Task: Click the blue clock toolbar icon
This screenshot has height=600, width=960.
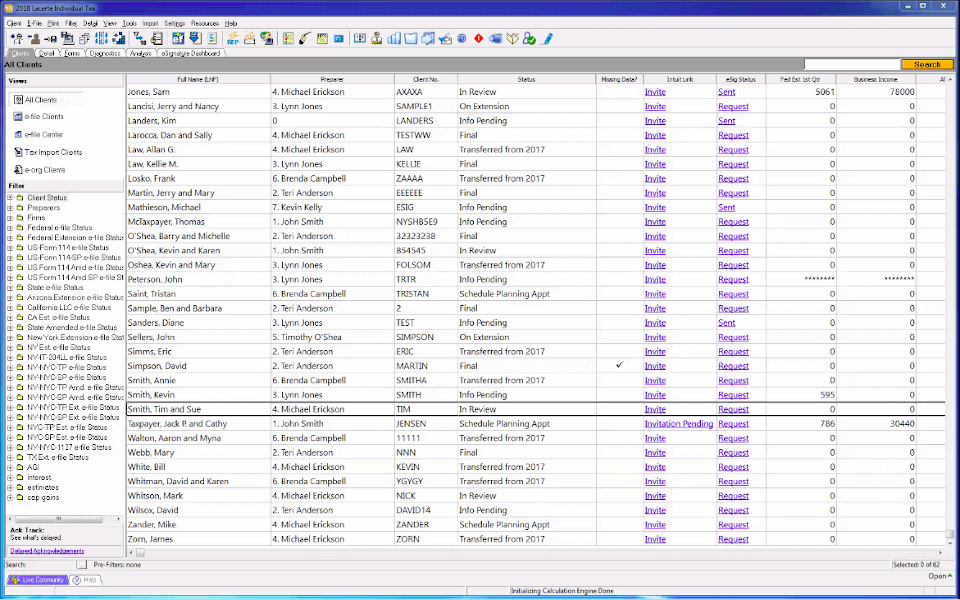Action: [x=462, y=39]
